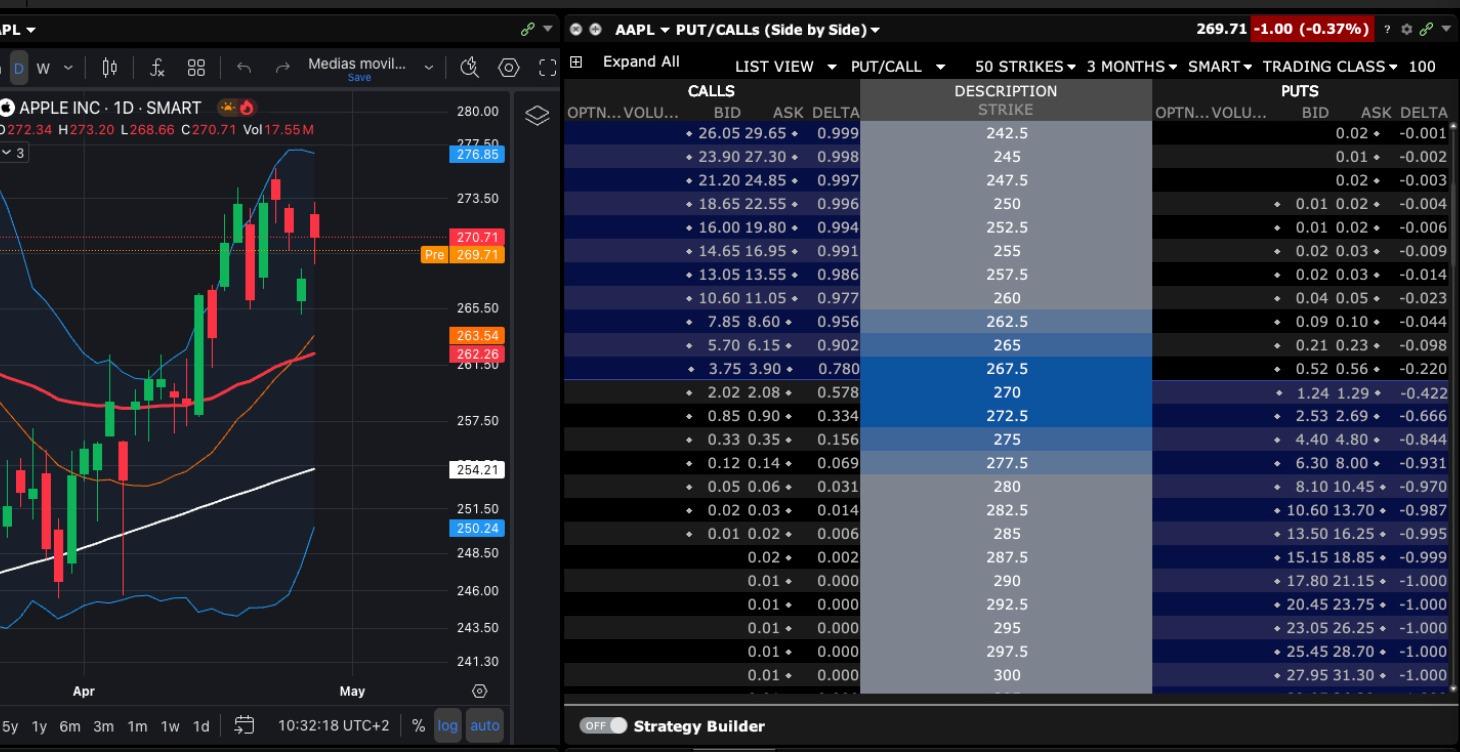Toggle log scale on the chart
The height and width of the screenshot is (752, 1460).
(447, 726)
